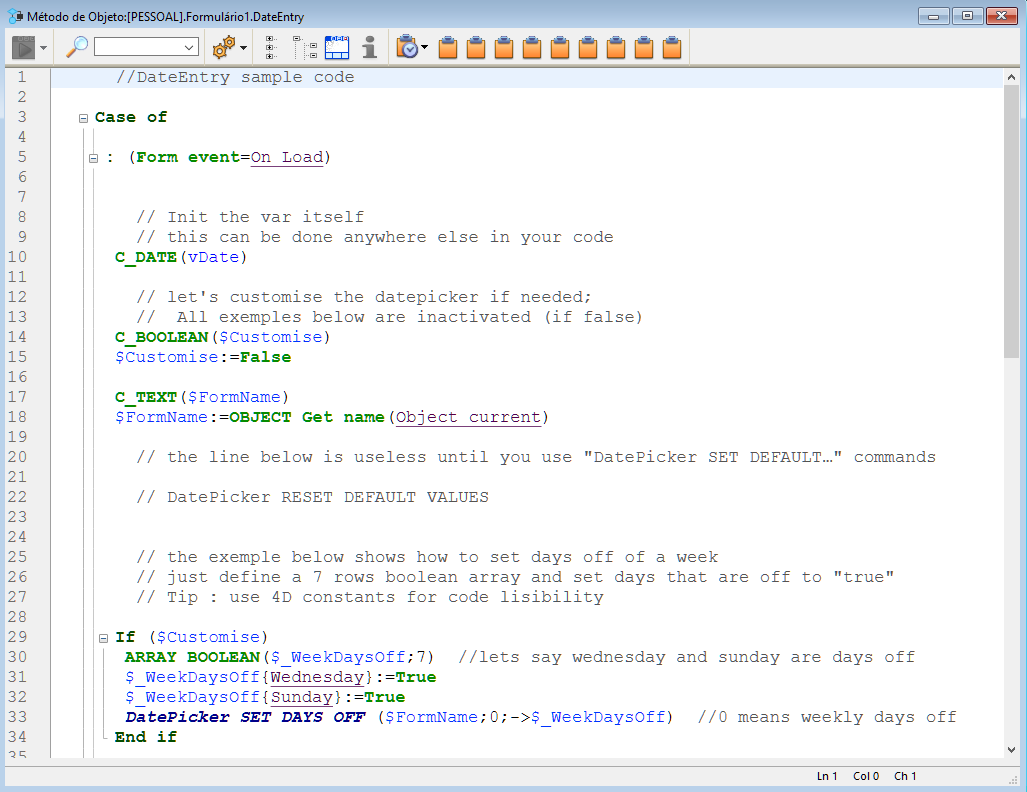The height and width of the screenshot is (792, 1027).
Task: Click the first orange clipboard icon
Action: [x=448, y=47]
